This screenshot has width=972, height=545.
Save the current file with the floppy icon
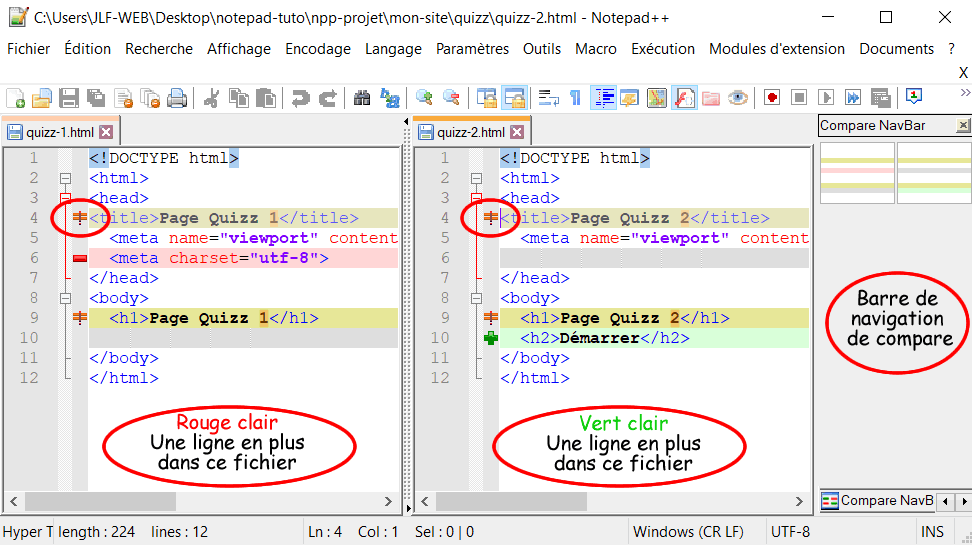pyautogui.click(x=69, y=98)
